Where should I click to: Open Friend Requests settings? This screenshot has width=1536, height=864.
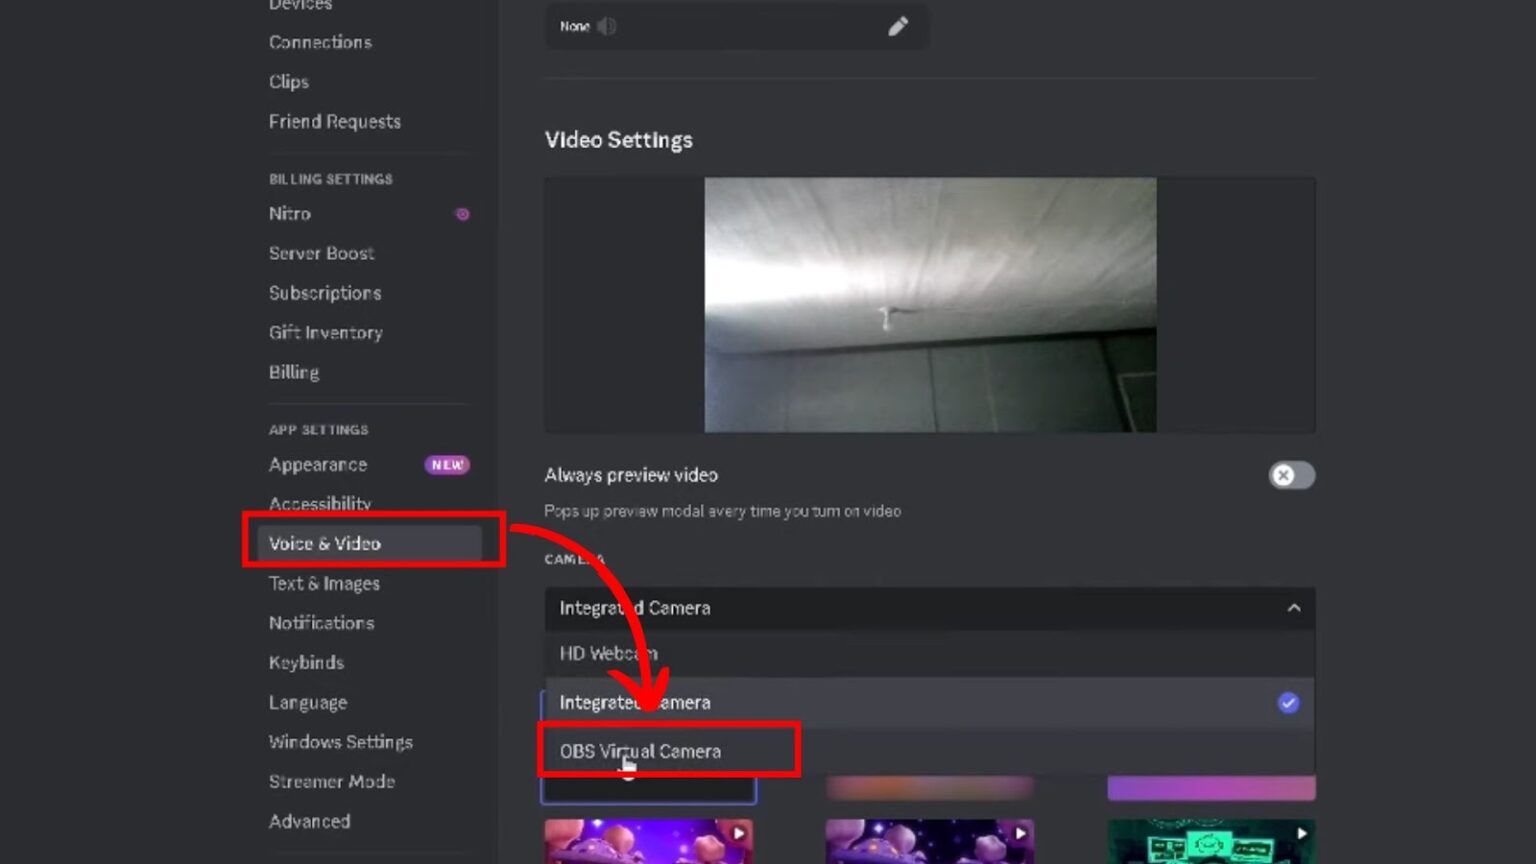point(334,121)
